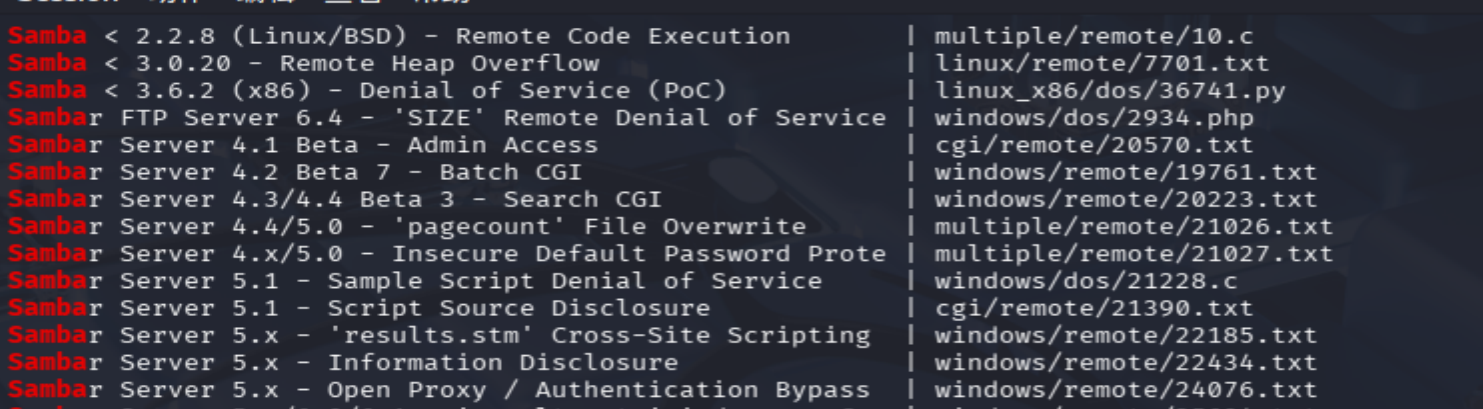Click the Samba < 3.6.2 Denial of Service entry
This screenshot has height=409, width=1483.
point(367,90)
